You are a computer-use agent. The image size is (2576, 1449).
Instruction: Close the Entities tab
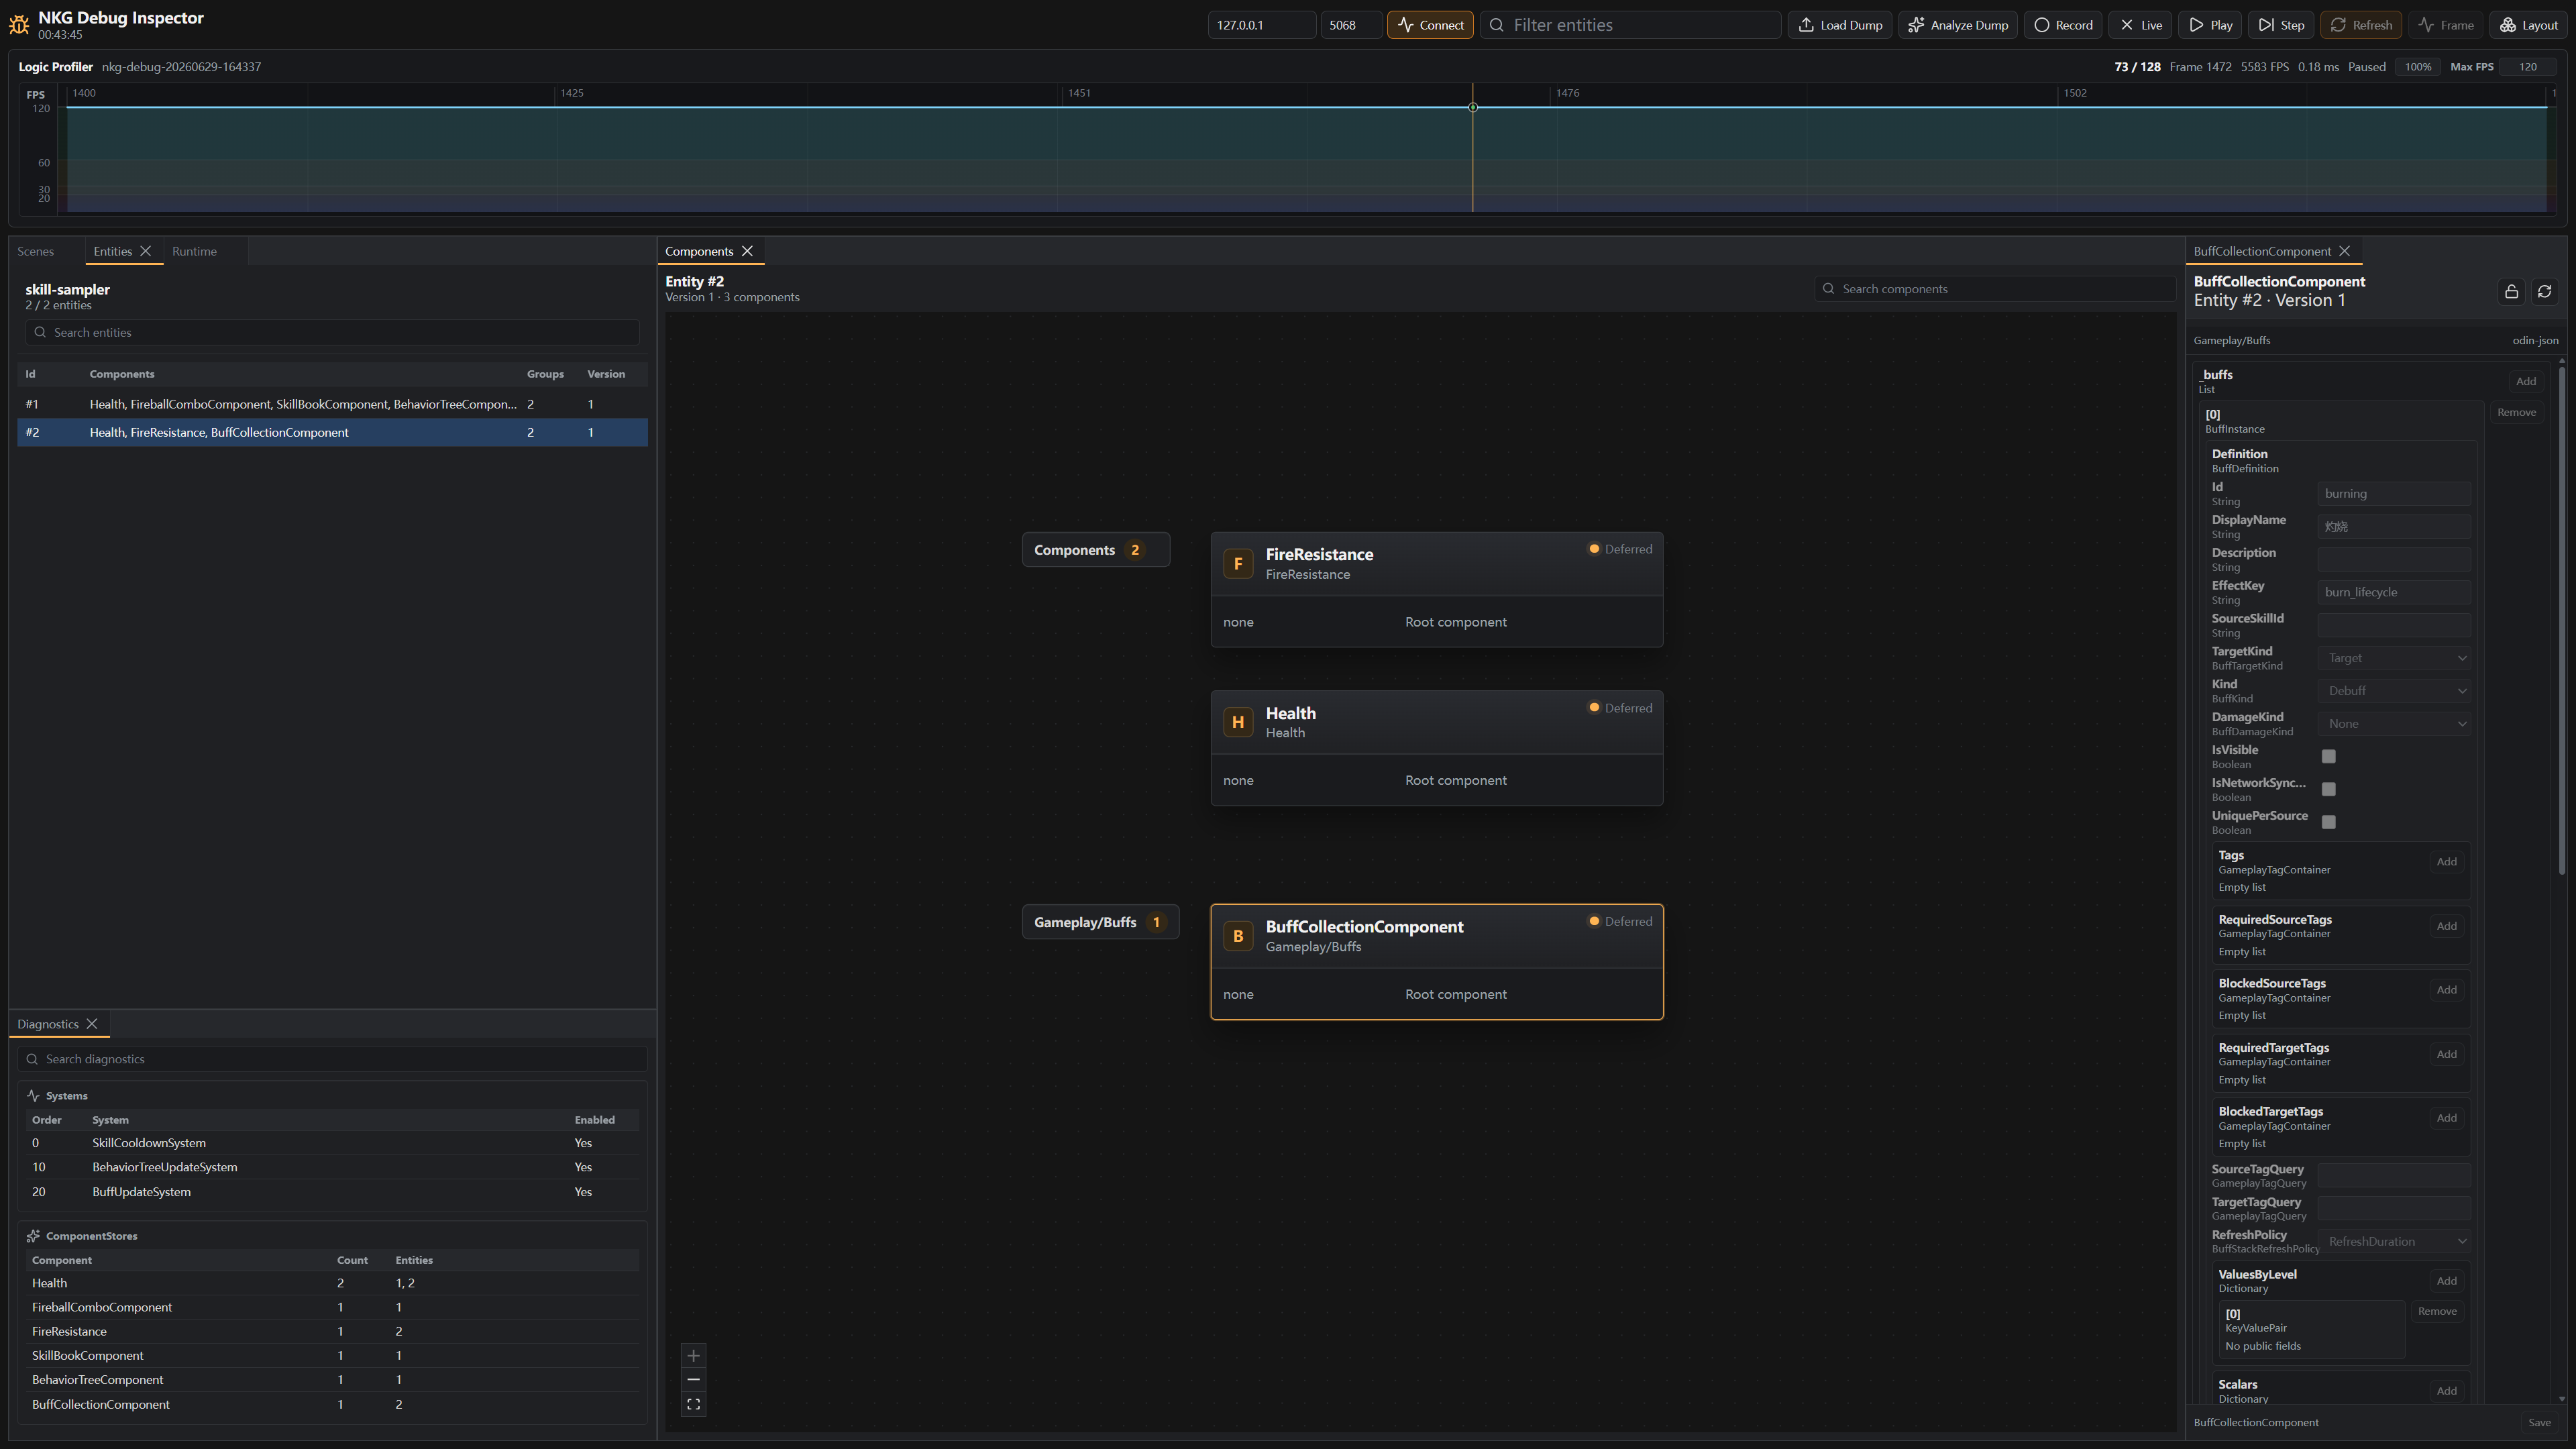click(146, 251)
